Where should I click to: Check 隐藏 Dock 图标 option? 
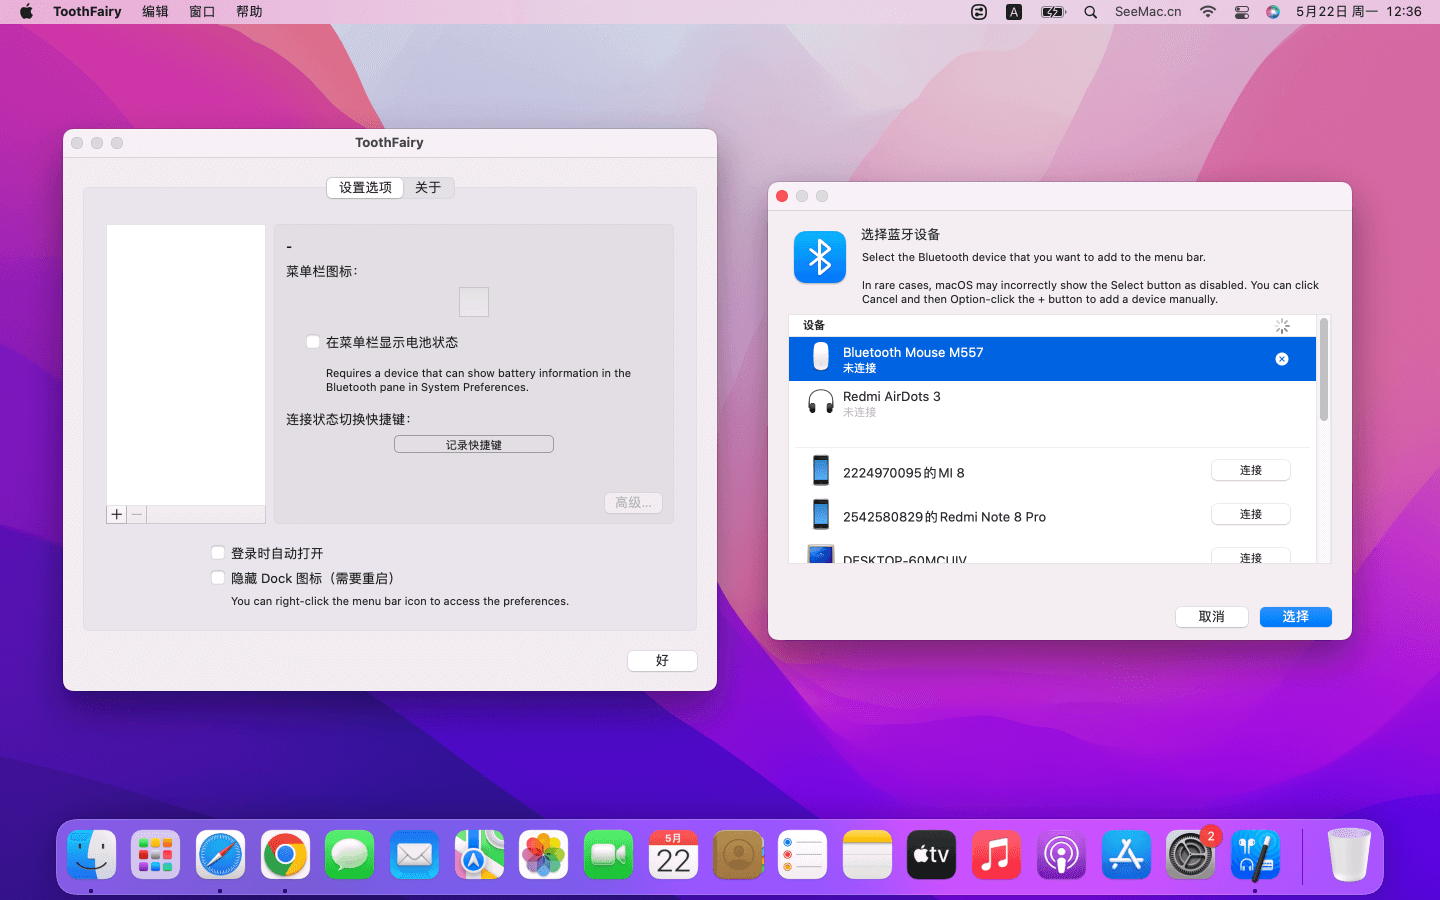(218, 578)
